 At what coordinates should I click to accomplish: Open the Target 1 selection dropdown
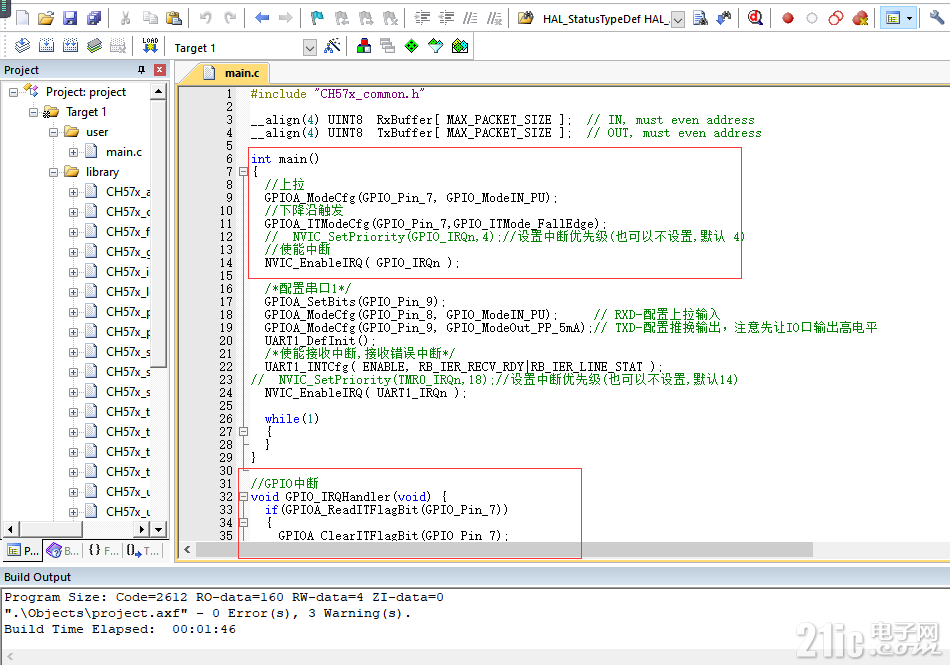(310, 48)
